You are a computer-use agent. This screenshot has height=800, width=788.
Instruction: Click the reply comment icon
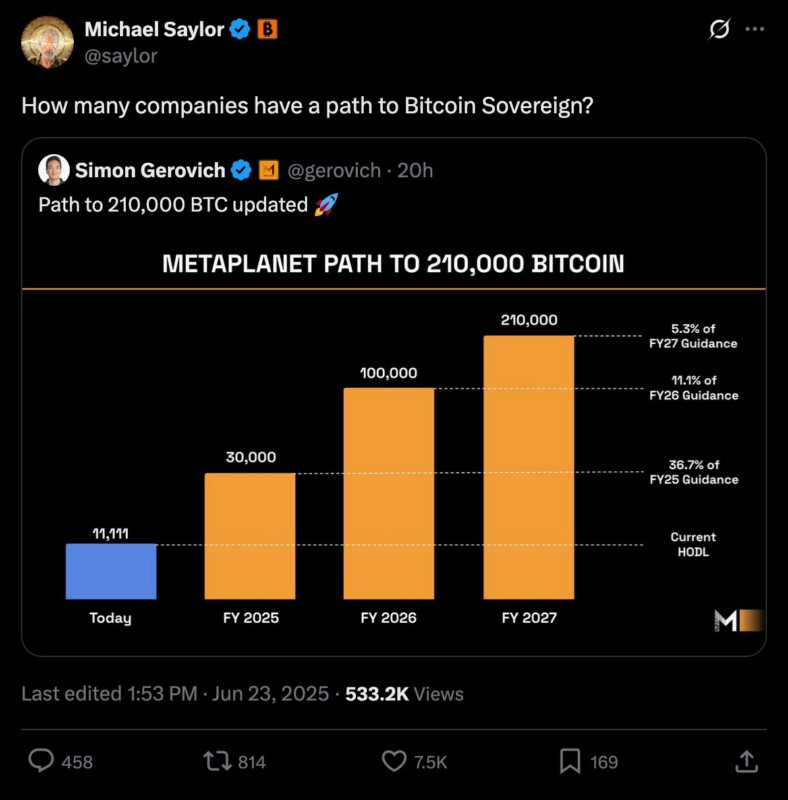coord(41,762)
